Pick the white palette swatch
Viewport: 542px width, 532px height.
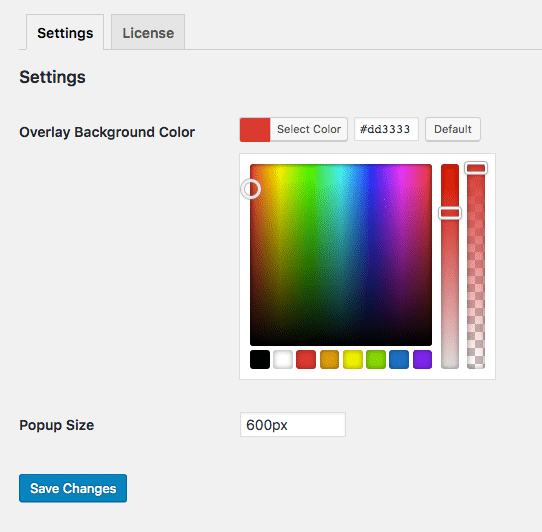pos(283,360)
